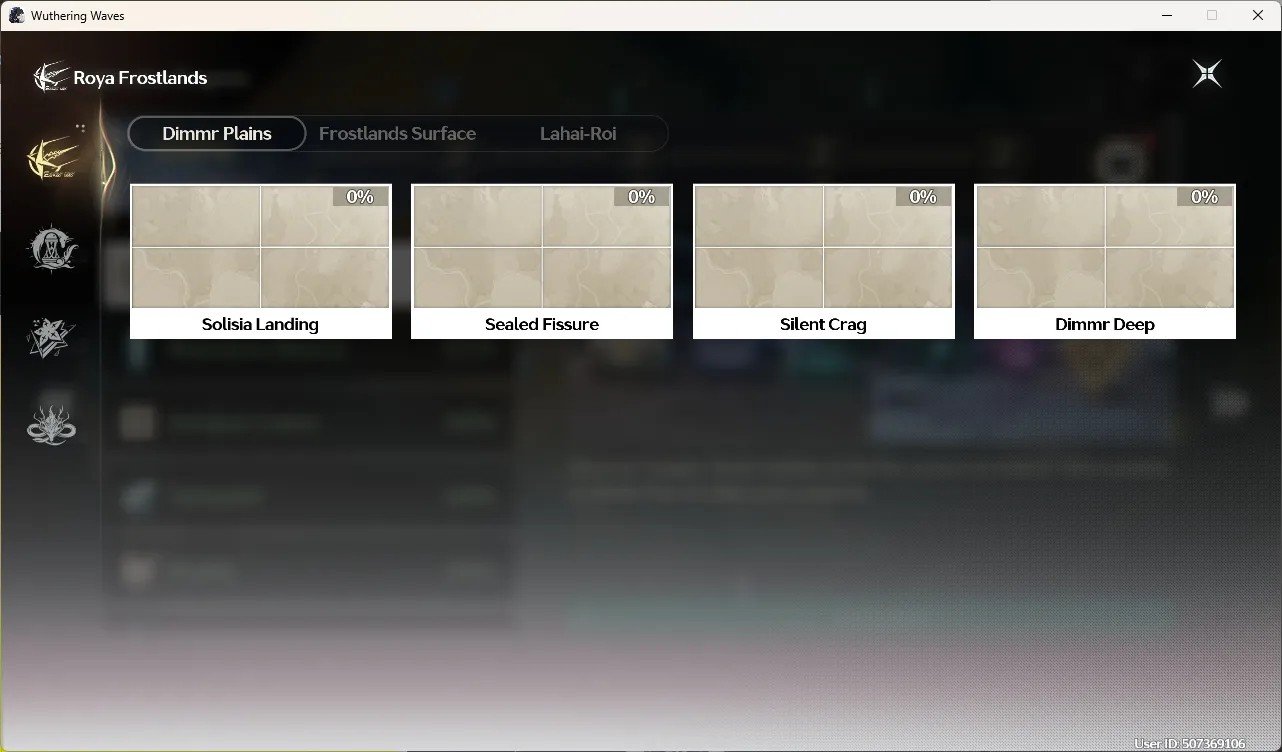Switch to the Dimmr Plains tab
Viewport: 1282px width, 752px height.
[217, 133]
